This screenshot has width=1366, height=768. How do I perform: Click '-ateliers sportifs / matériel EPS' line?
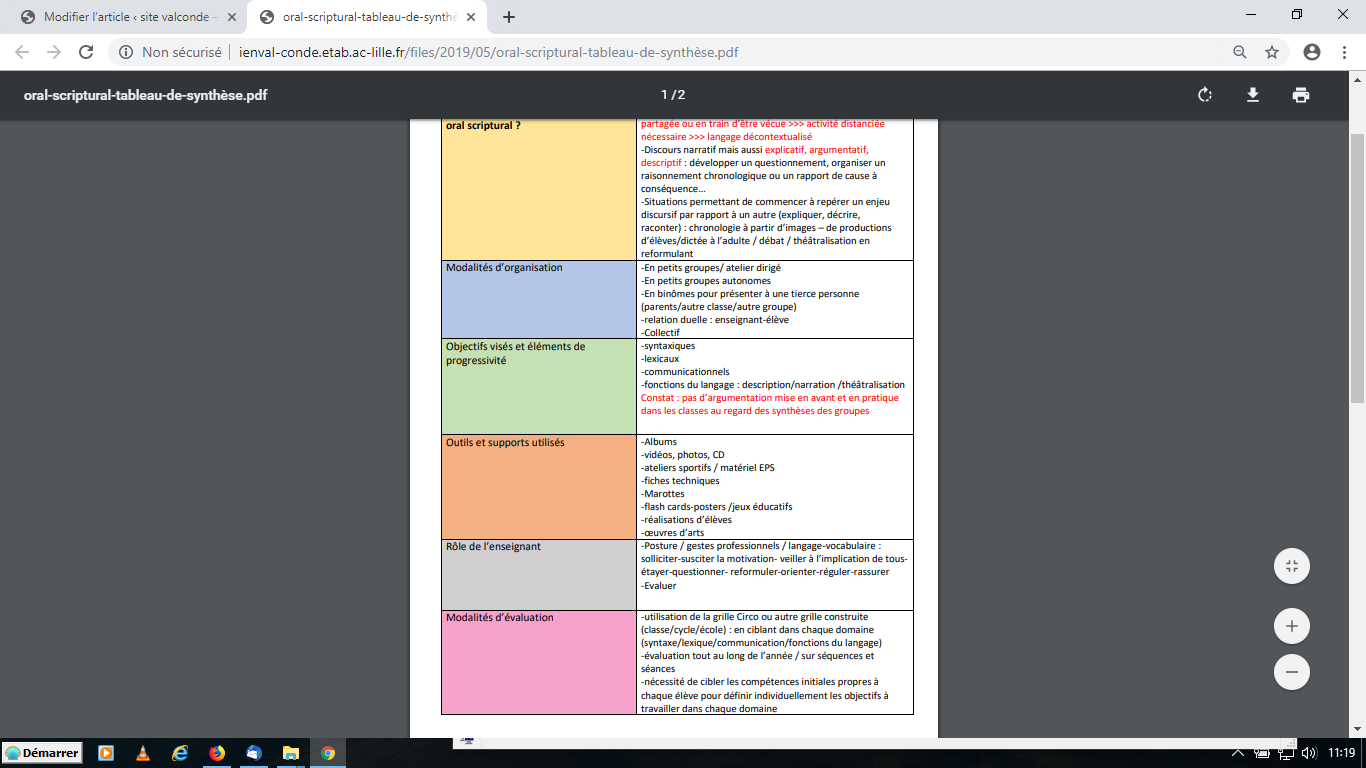pyautogui.click(x=708, y=468)
